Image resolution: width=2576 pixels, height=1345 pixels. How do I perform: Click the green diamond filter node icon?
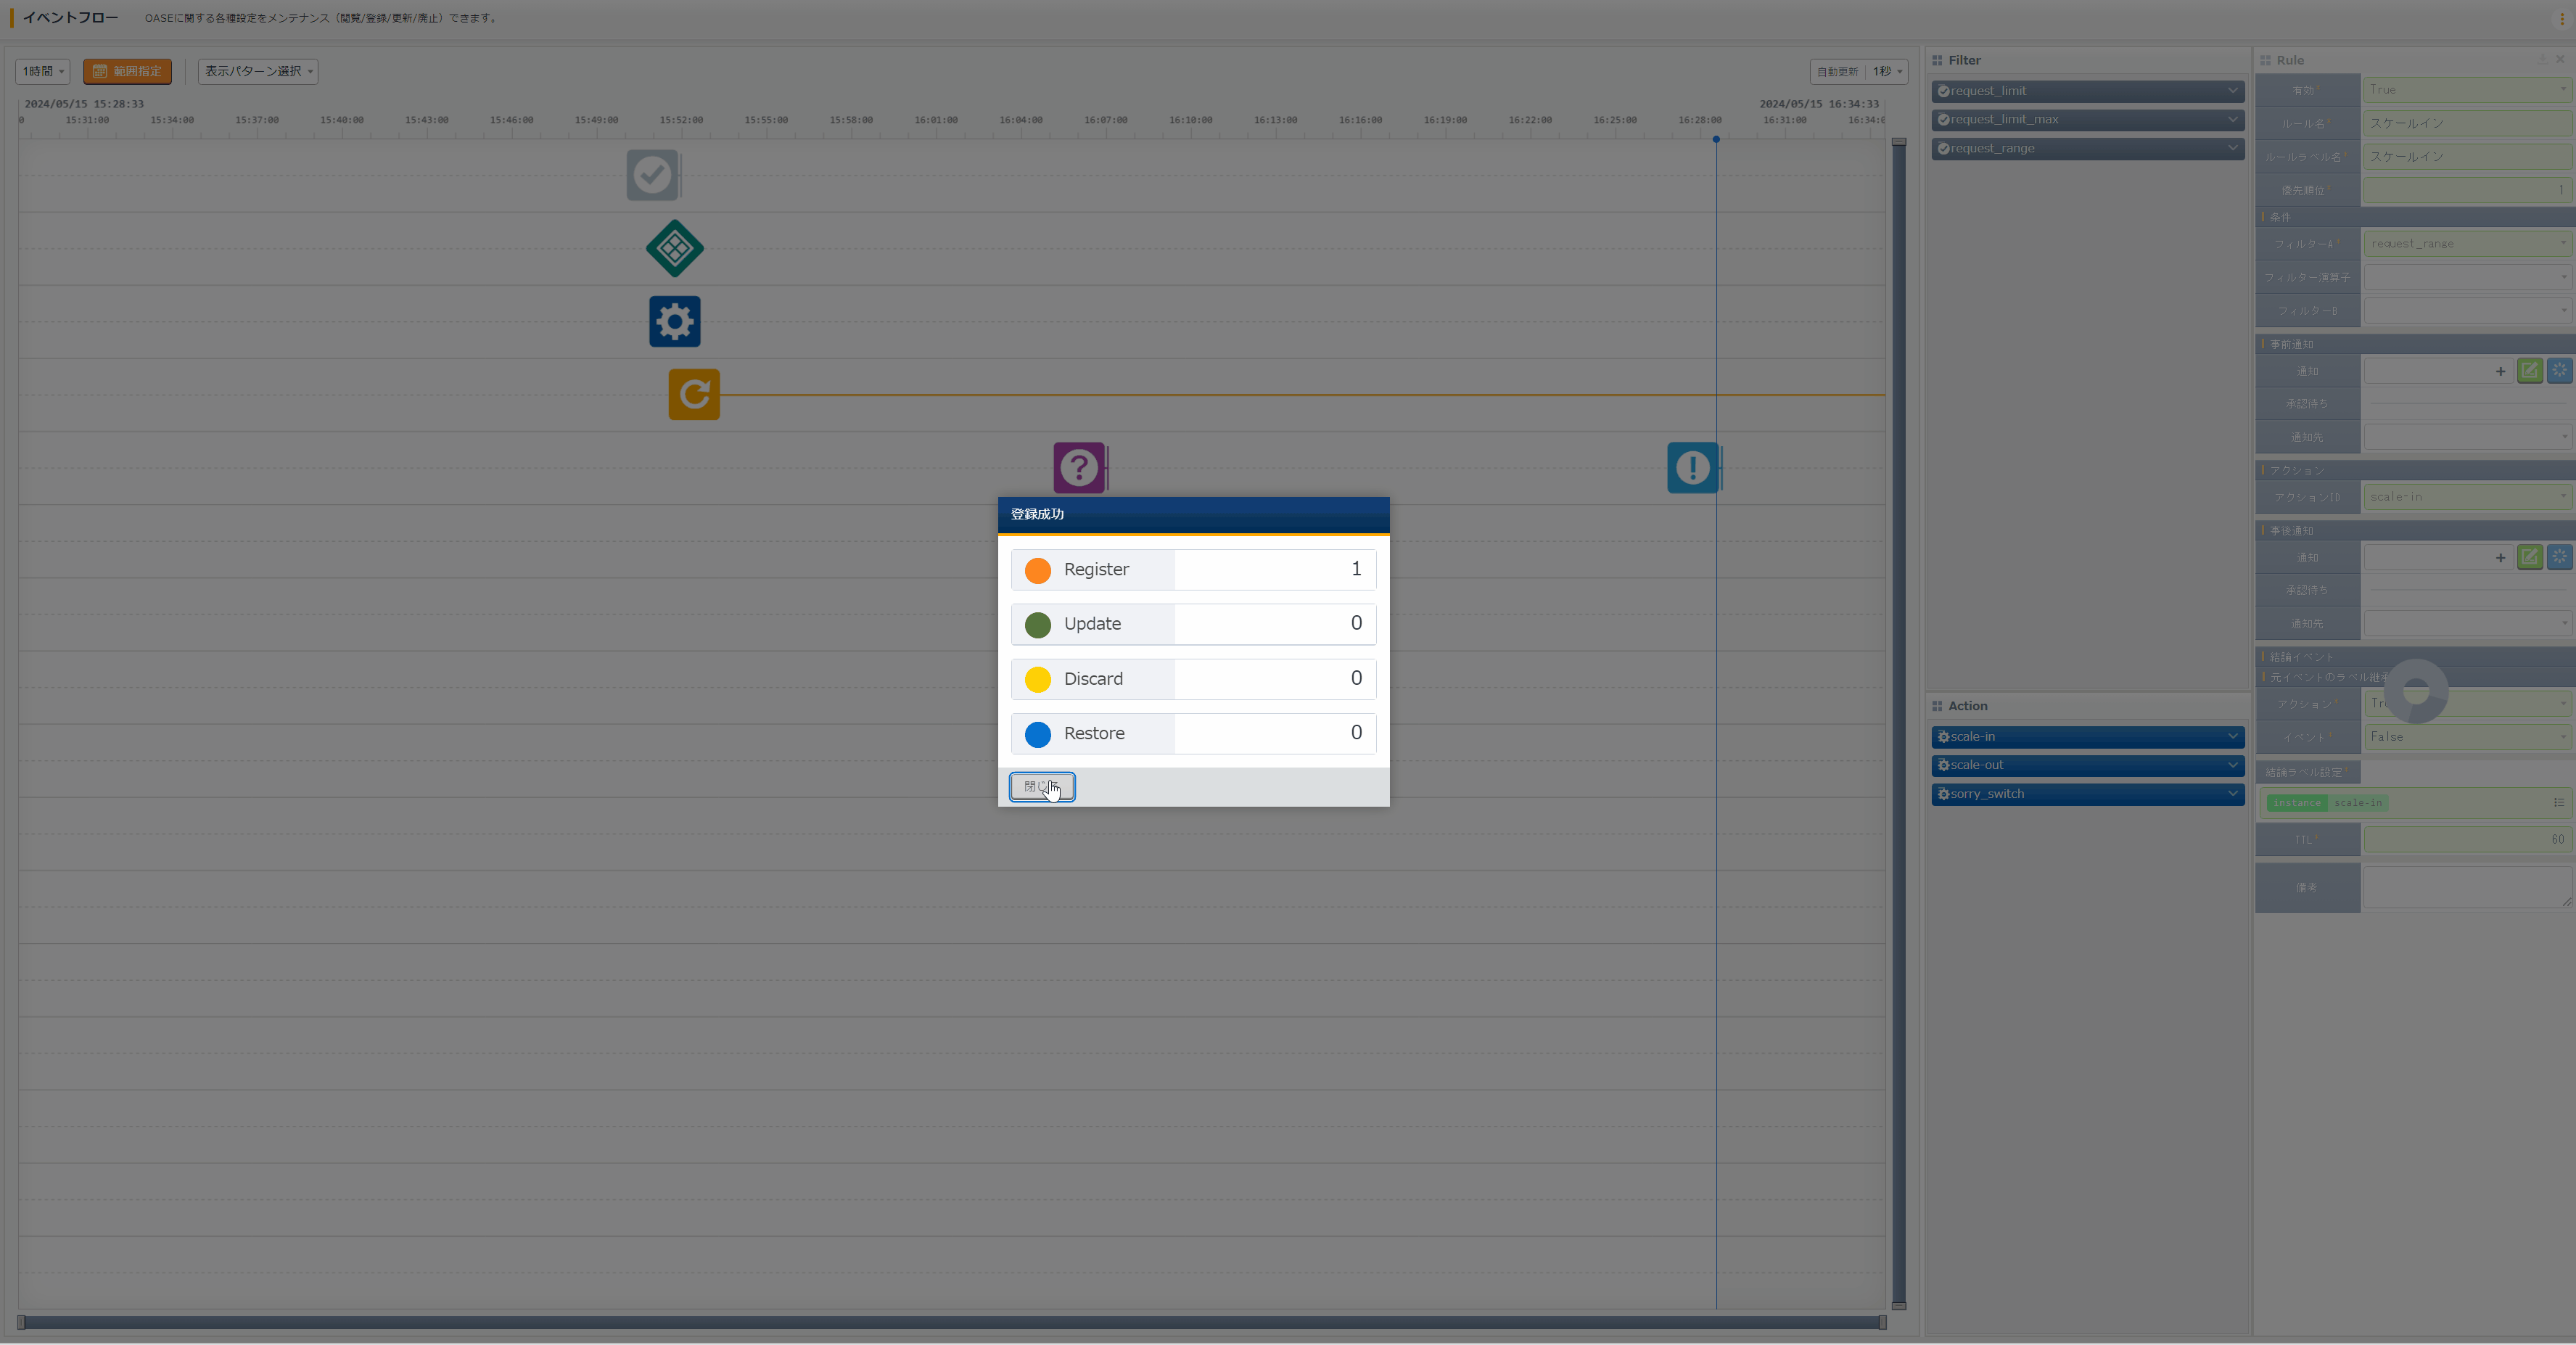(674, 248)
